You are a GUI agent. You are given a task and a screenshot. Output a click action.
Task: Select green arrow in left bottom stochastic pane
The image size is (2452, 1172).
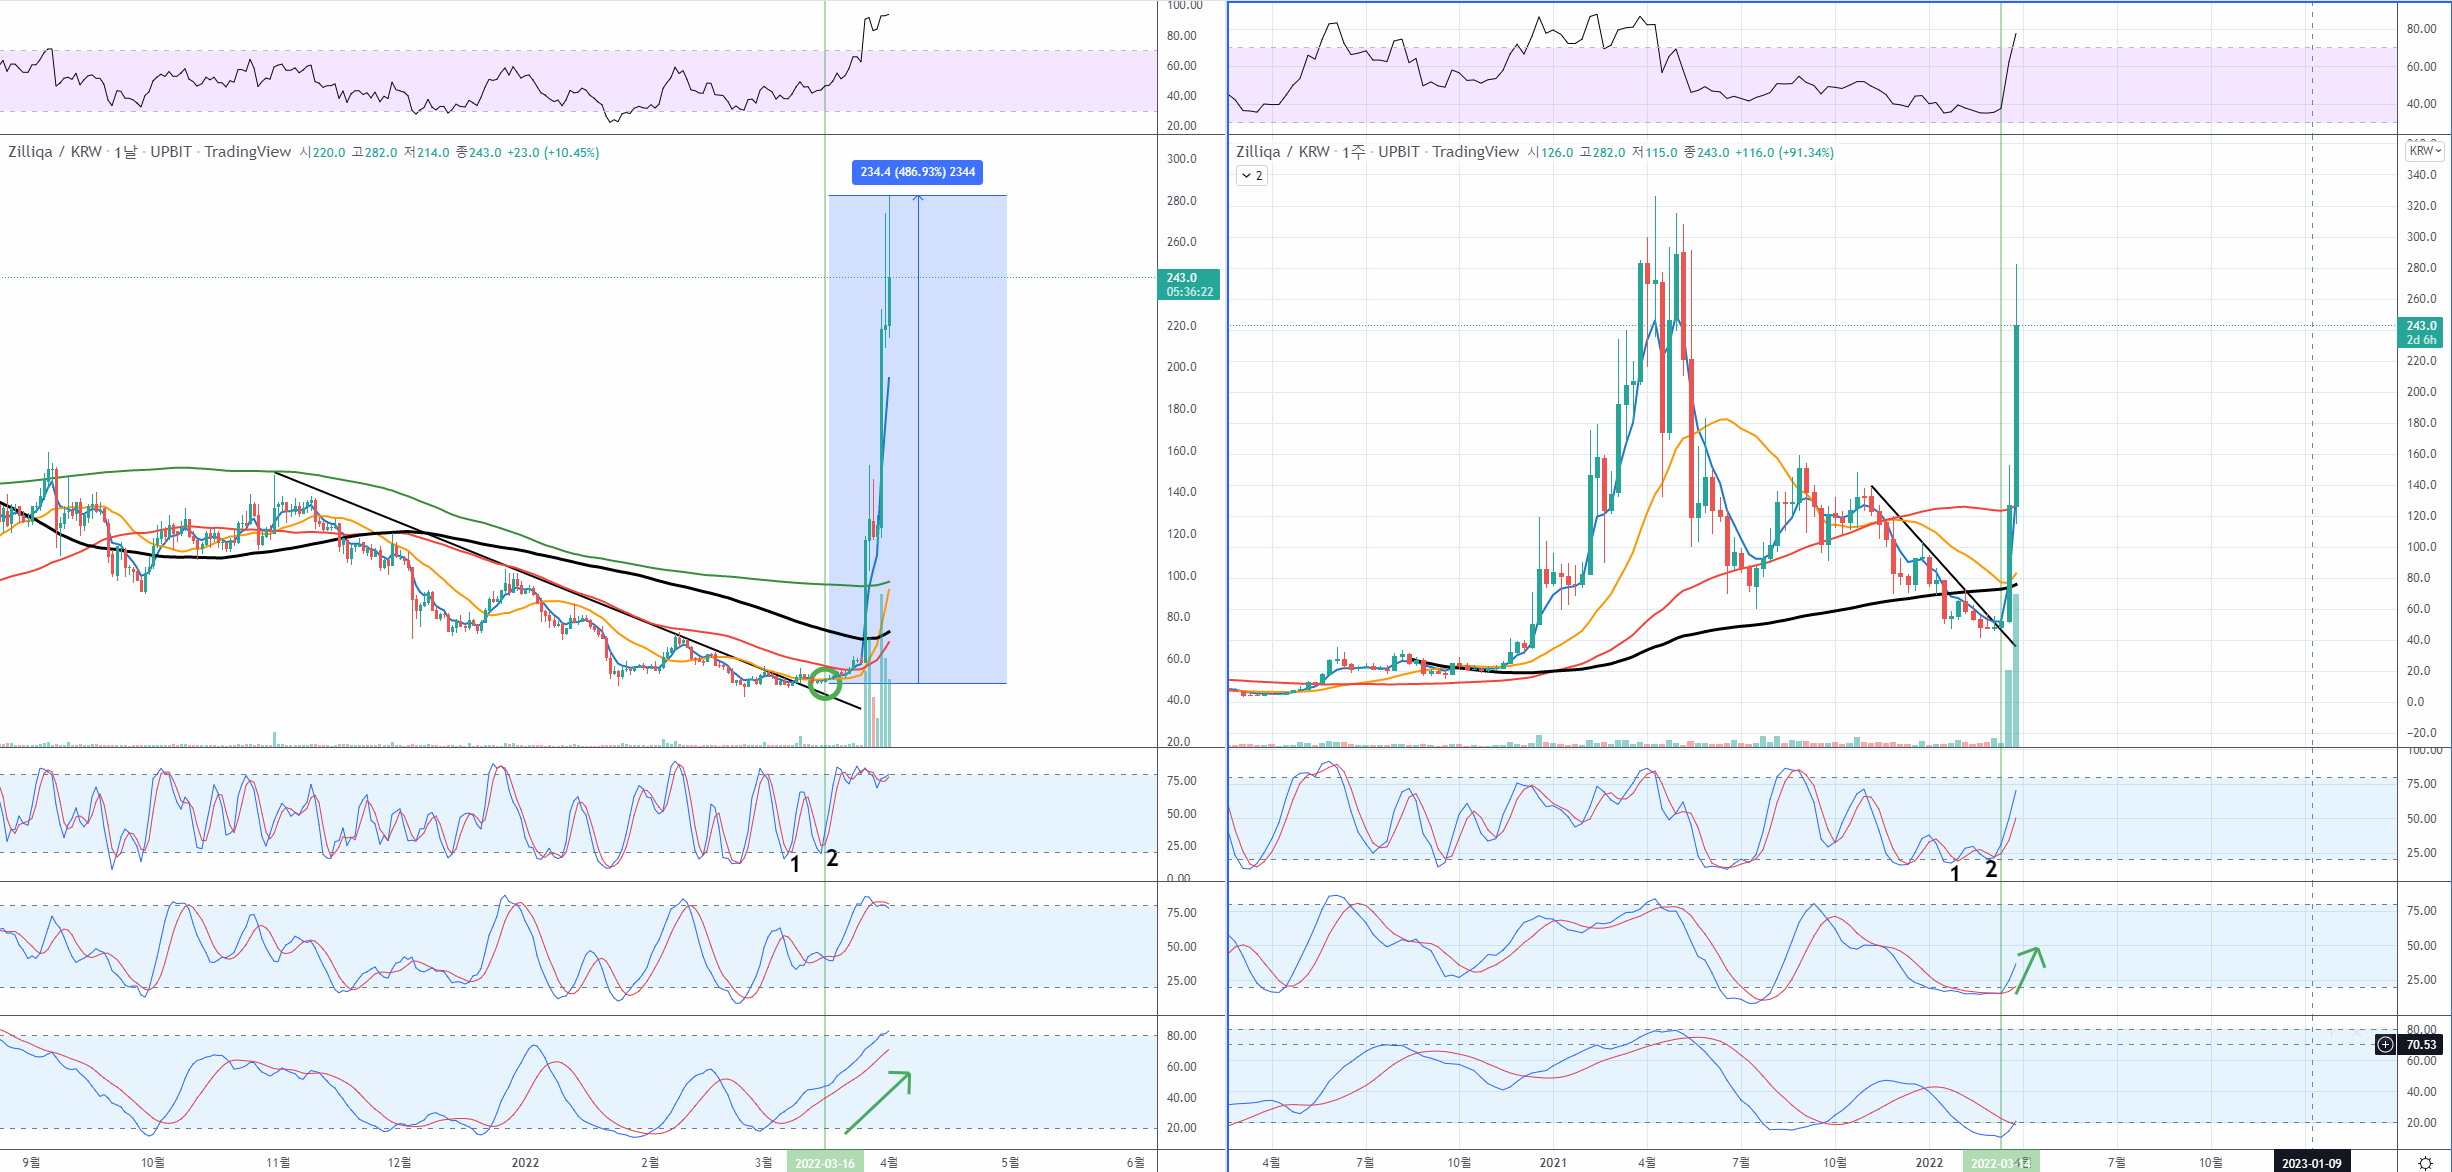(878, 1102)
